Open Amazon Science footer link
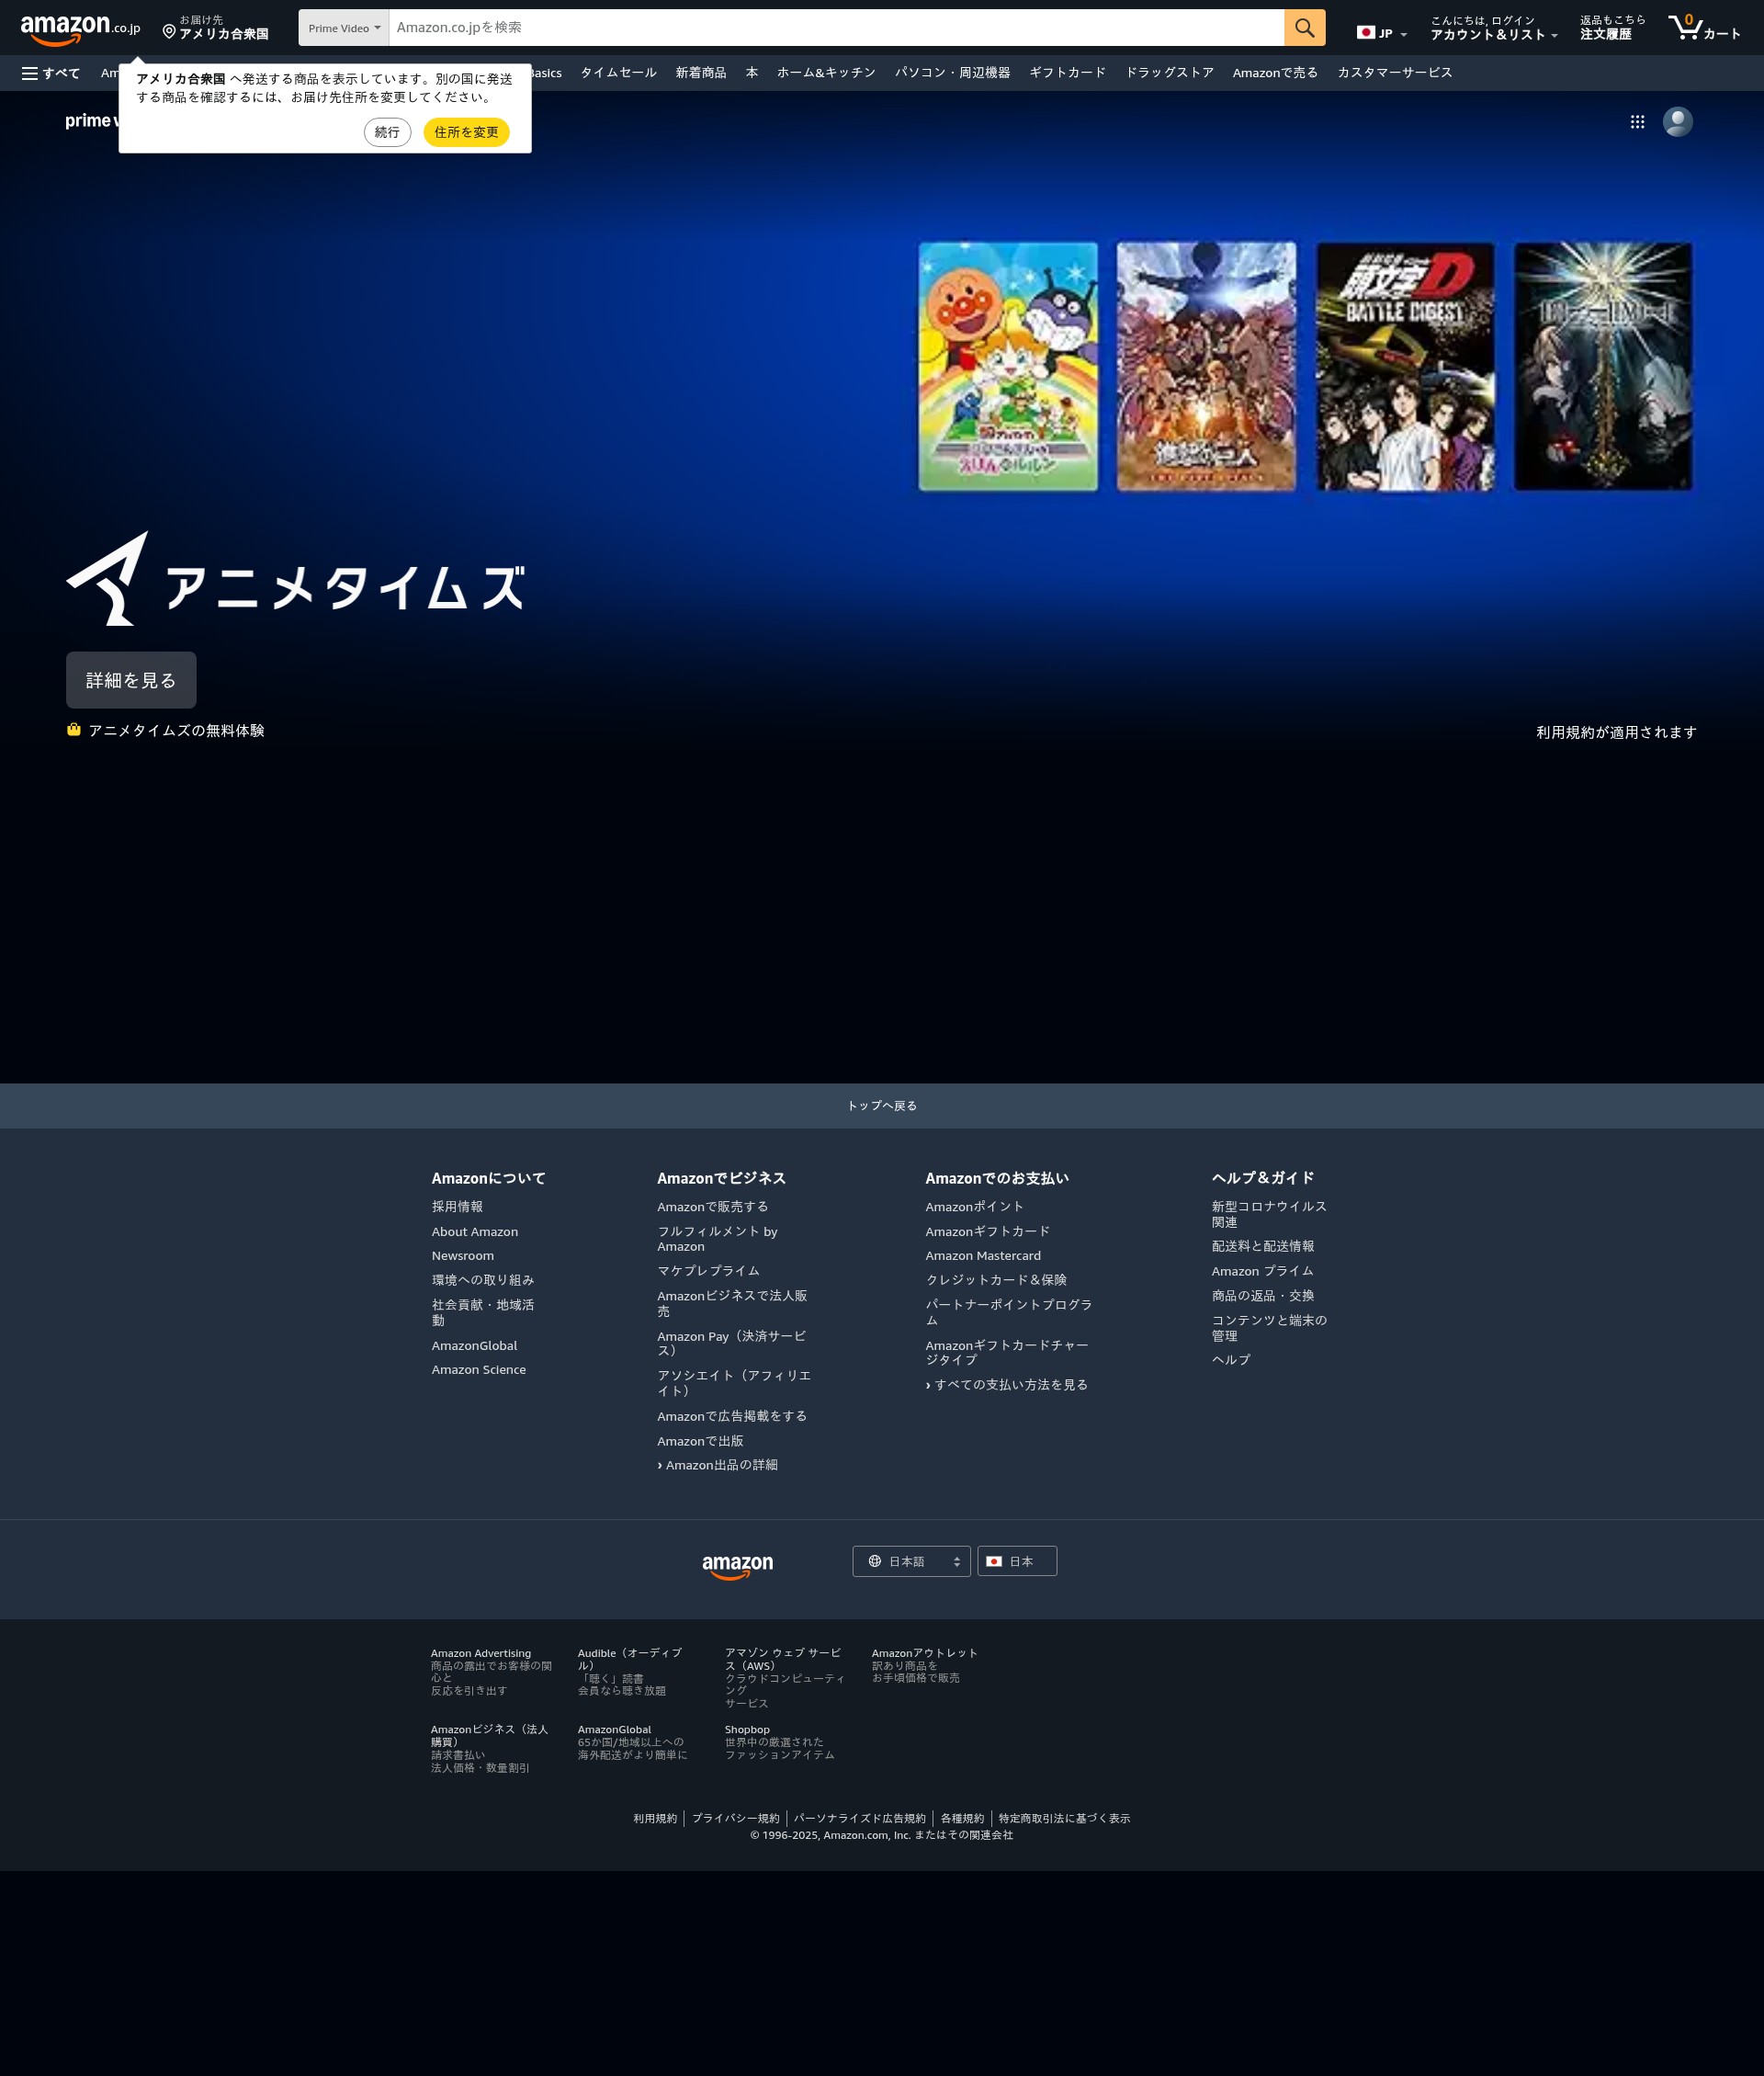 pos(479,1369)
